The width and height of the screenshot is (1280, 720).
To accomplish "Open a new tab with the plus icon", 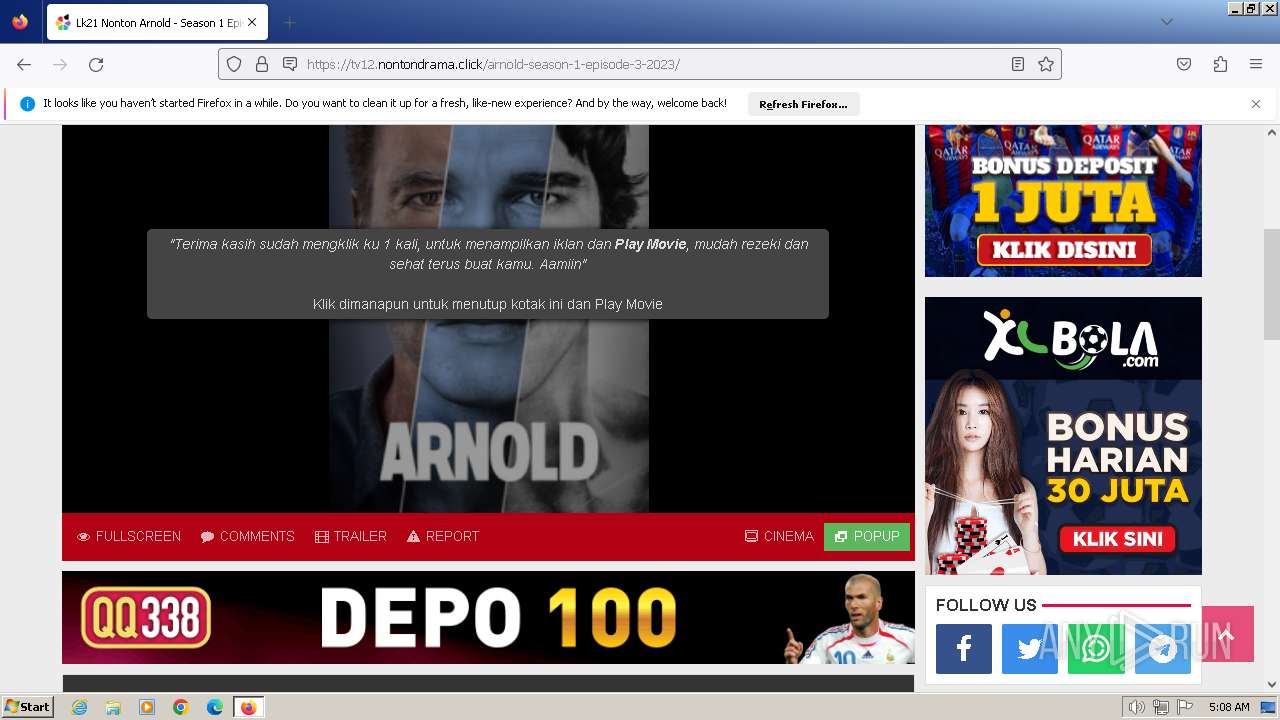I will (x=289, y=22).
